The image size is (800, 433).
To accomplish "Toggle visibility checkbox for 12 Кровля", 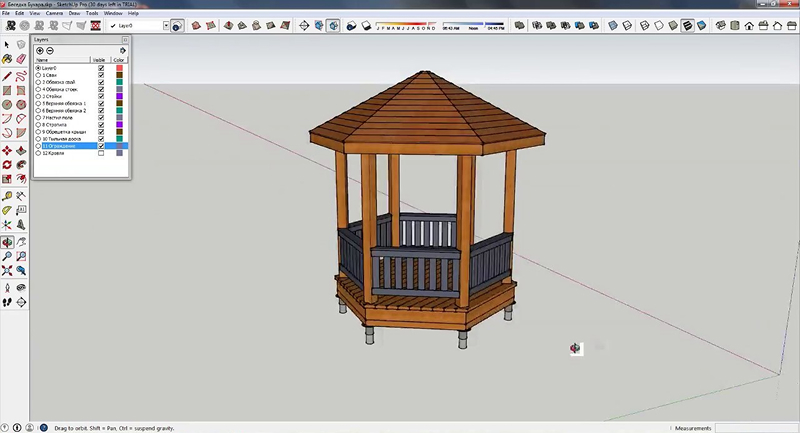I will 101,153.
